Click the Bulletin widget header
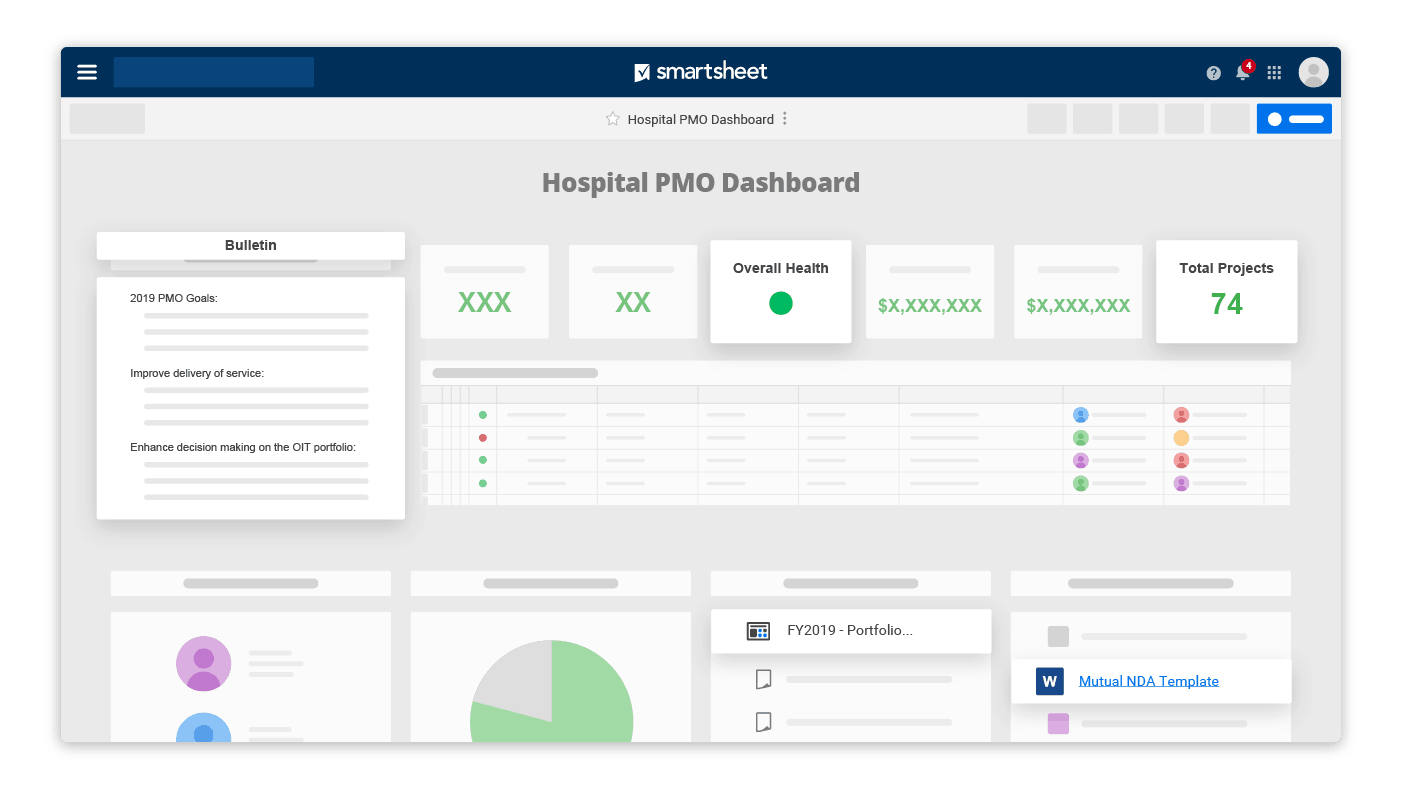The height and width of the screenshot is (789, 1401). (x=251, y=246)
